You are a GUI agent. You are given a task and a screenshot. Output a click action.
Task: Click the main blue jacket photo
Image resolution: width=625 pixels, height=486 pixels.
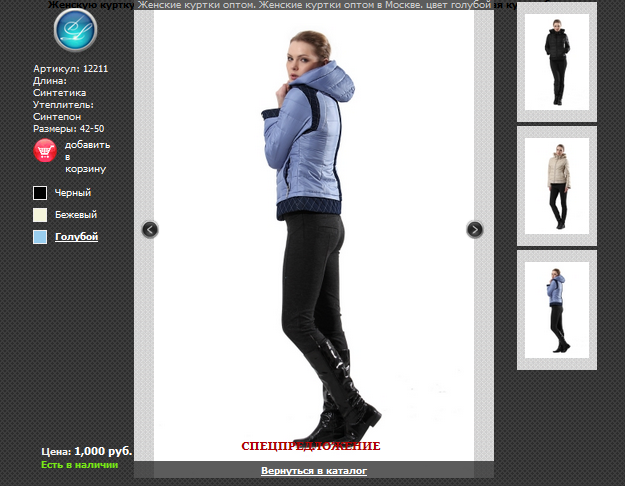point(314,235)
